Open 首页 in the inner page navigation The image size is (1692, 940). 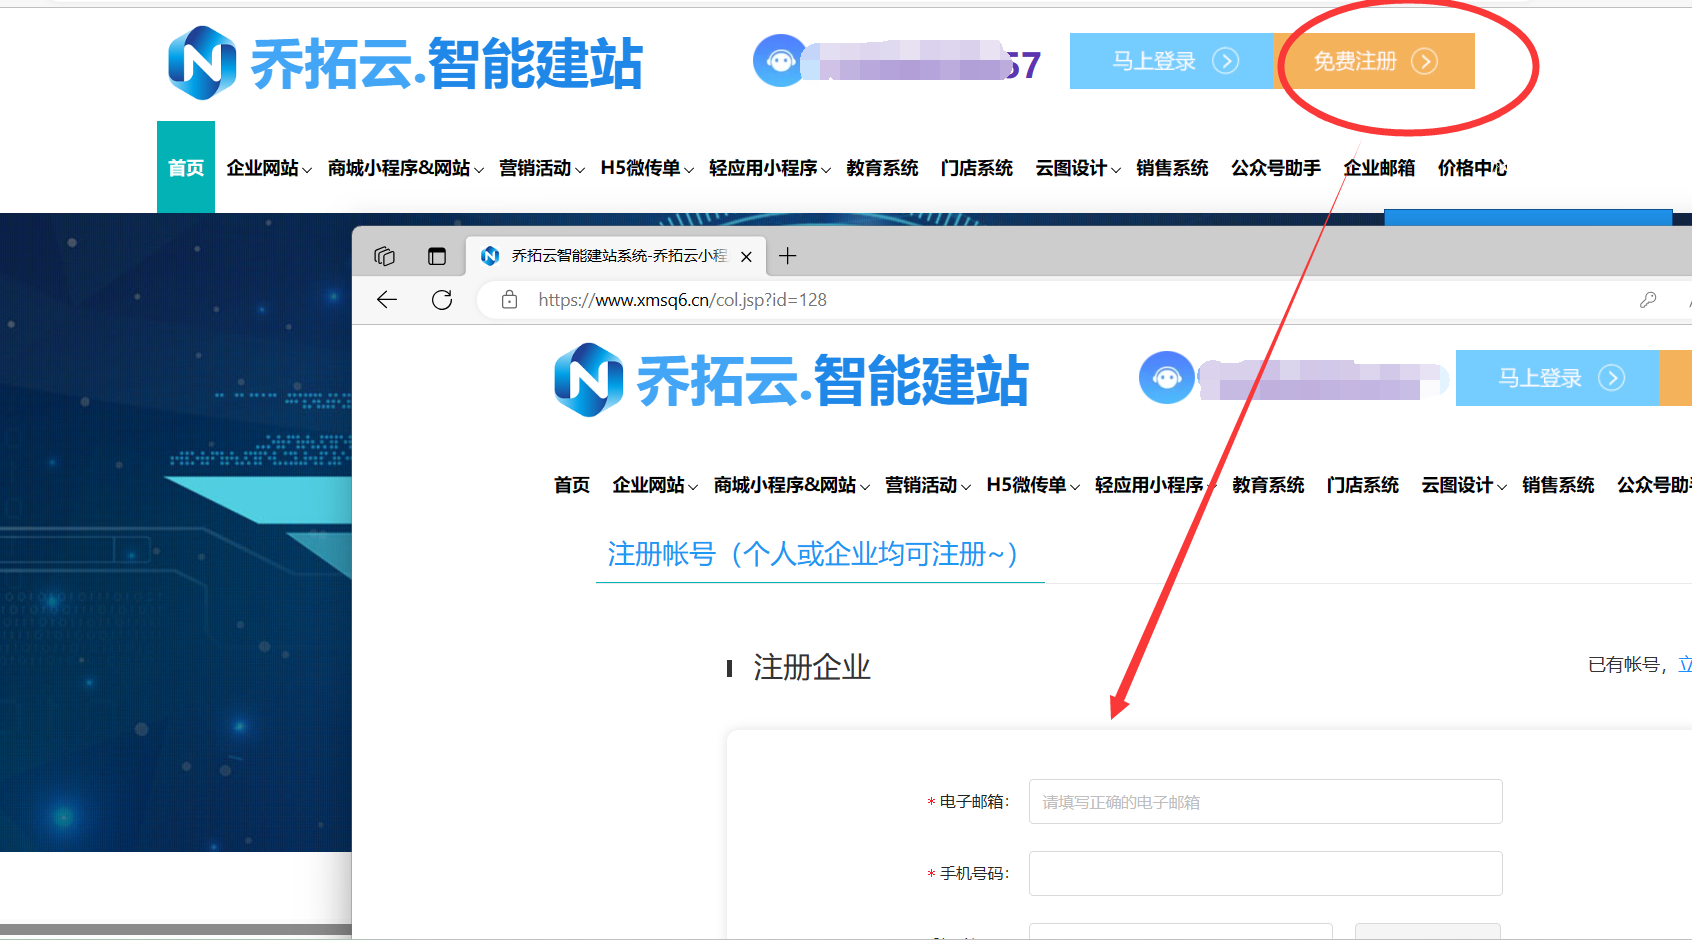point(572,485)
